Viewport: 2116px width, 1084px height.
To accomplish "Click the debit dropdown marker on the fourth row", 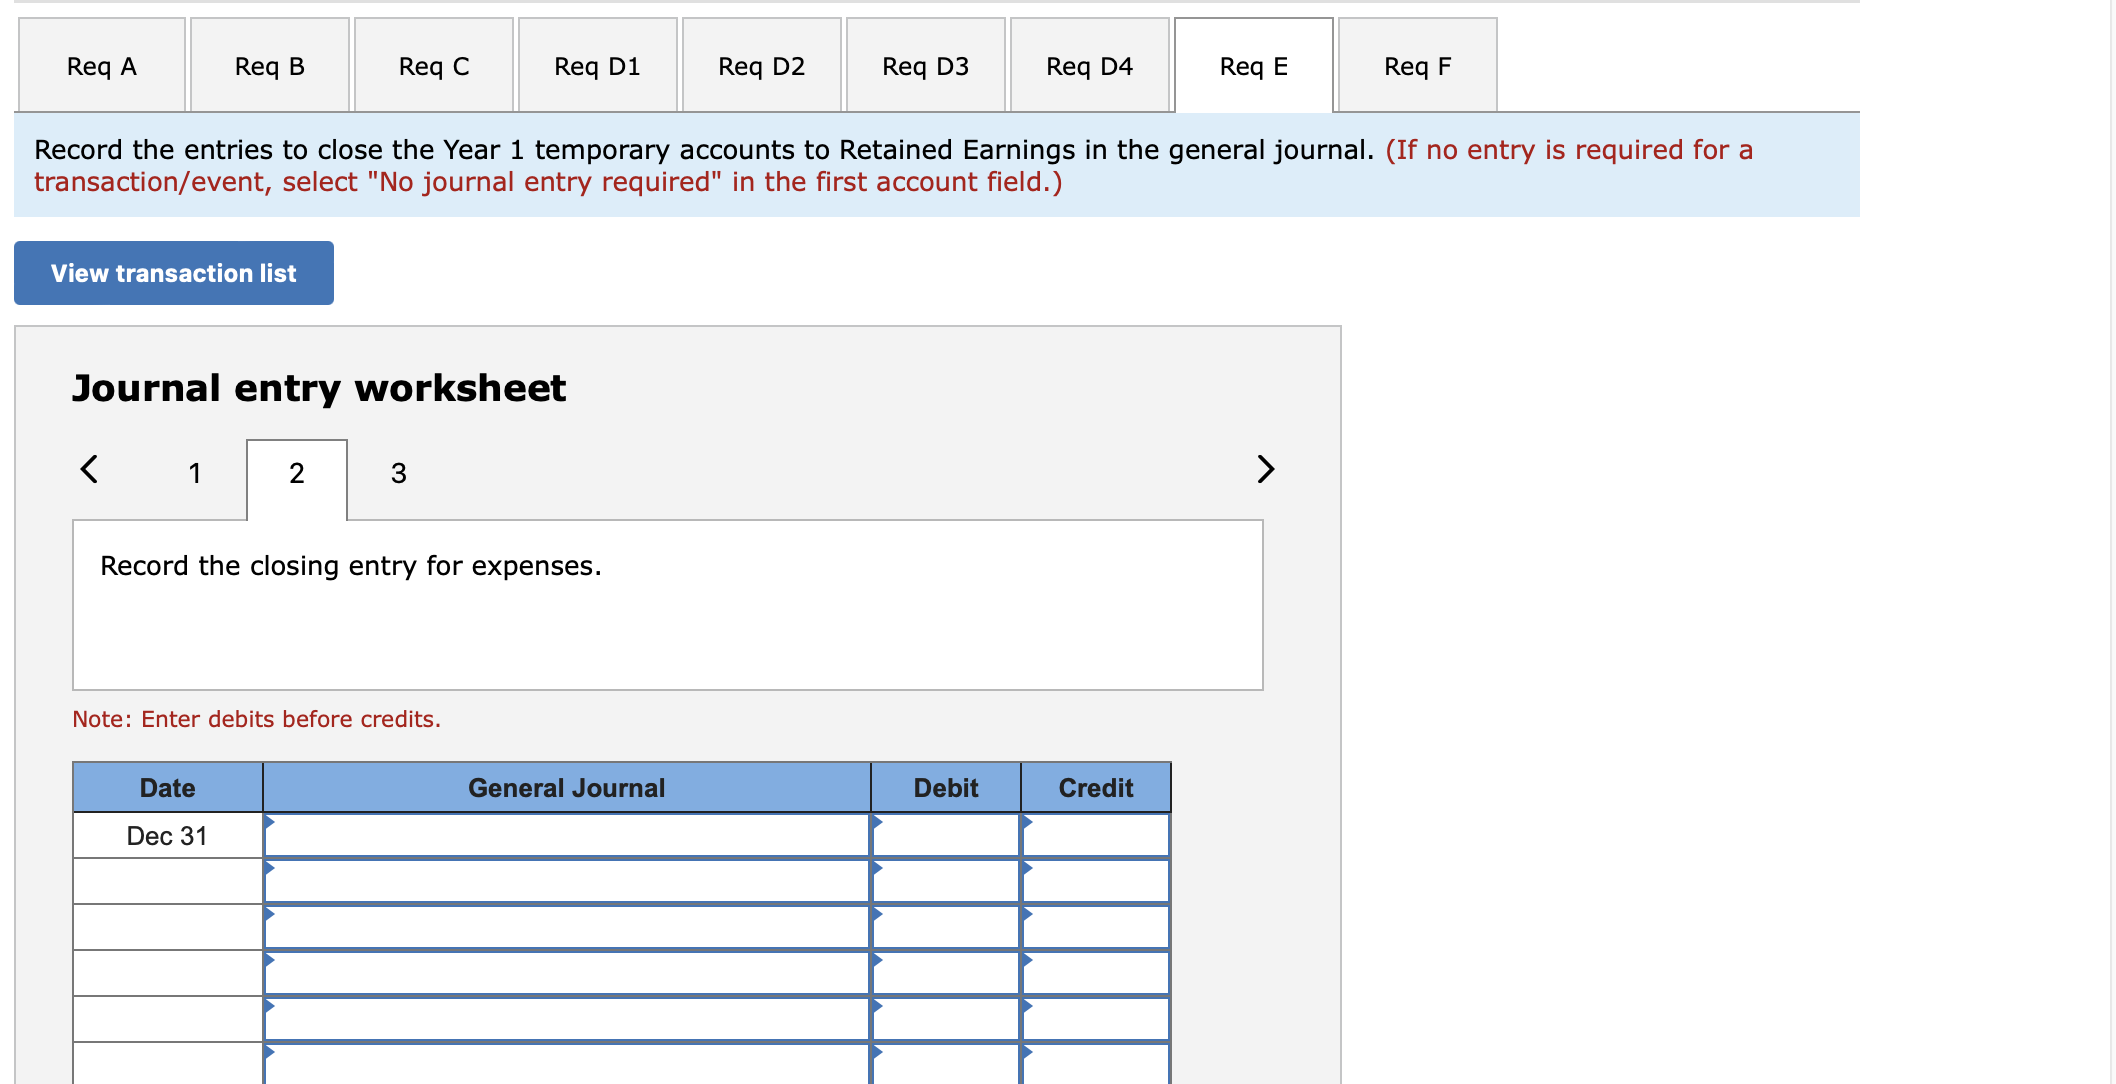I will 877,971.
